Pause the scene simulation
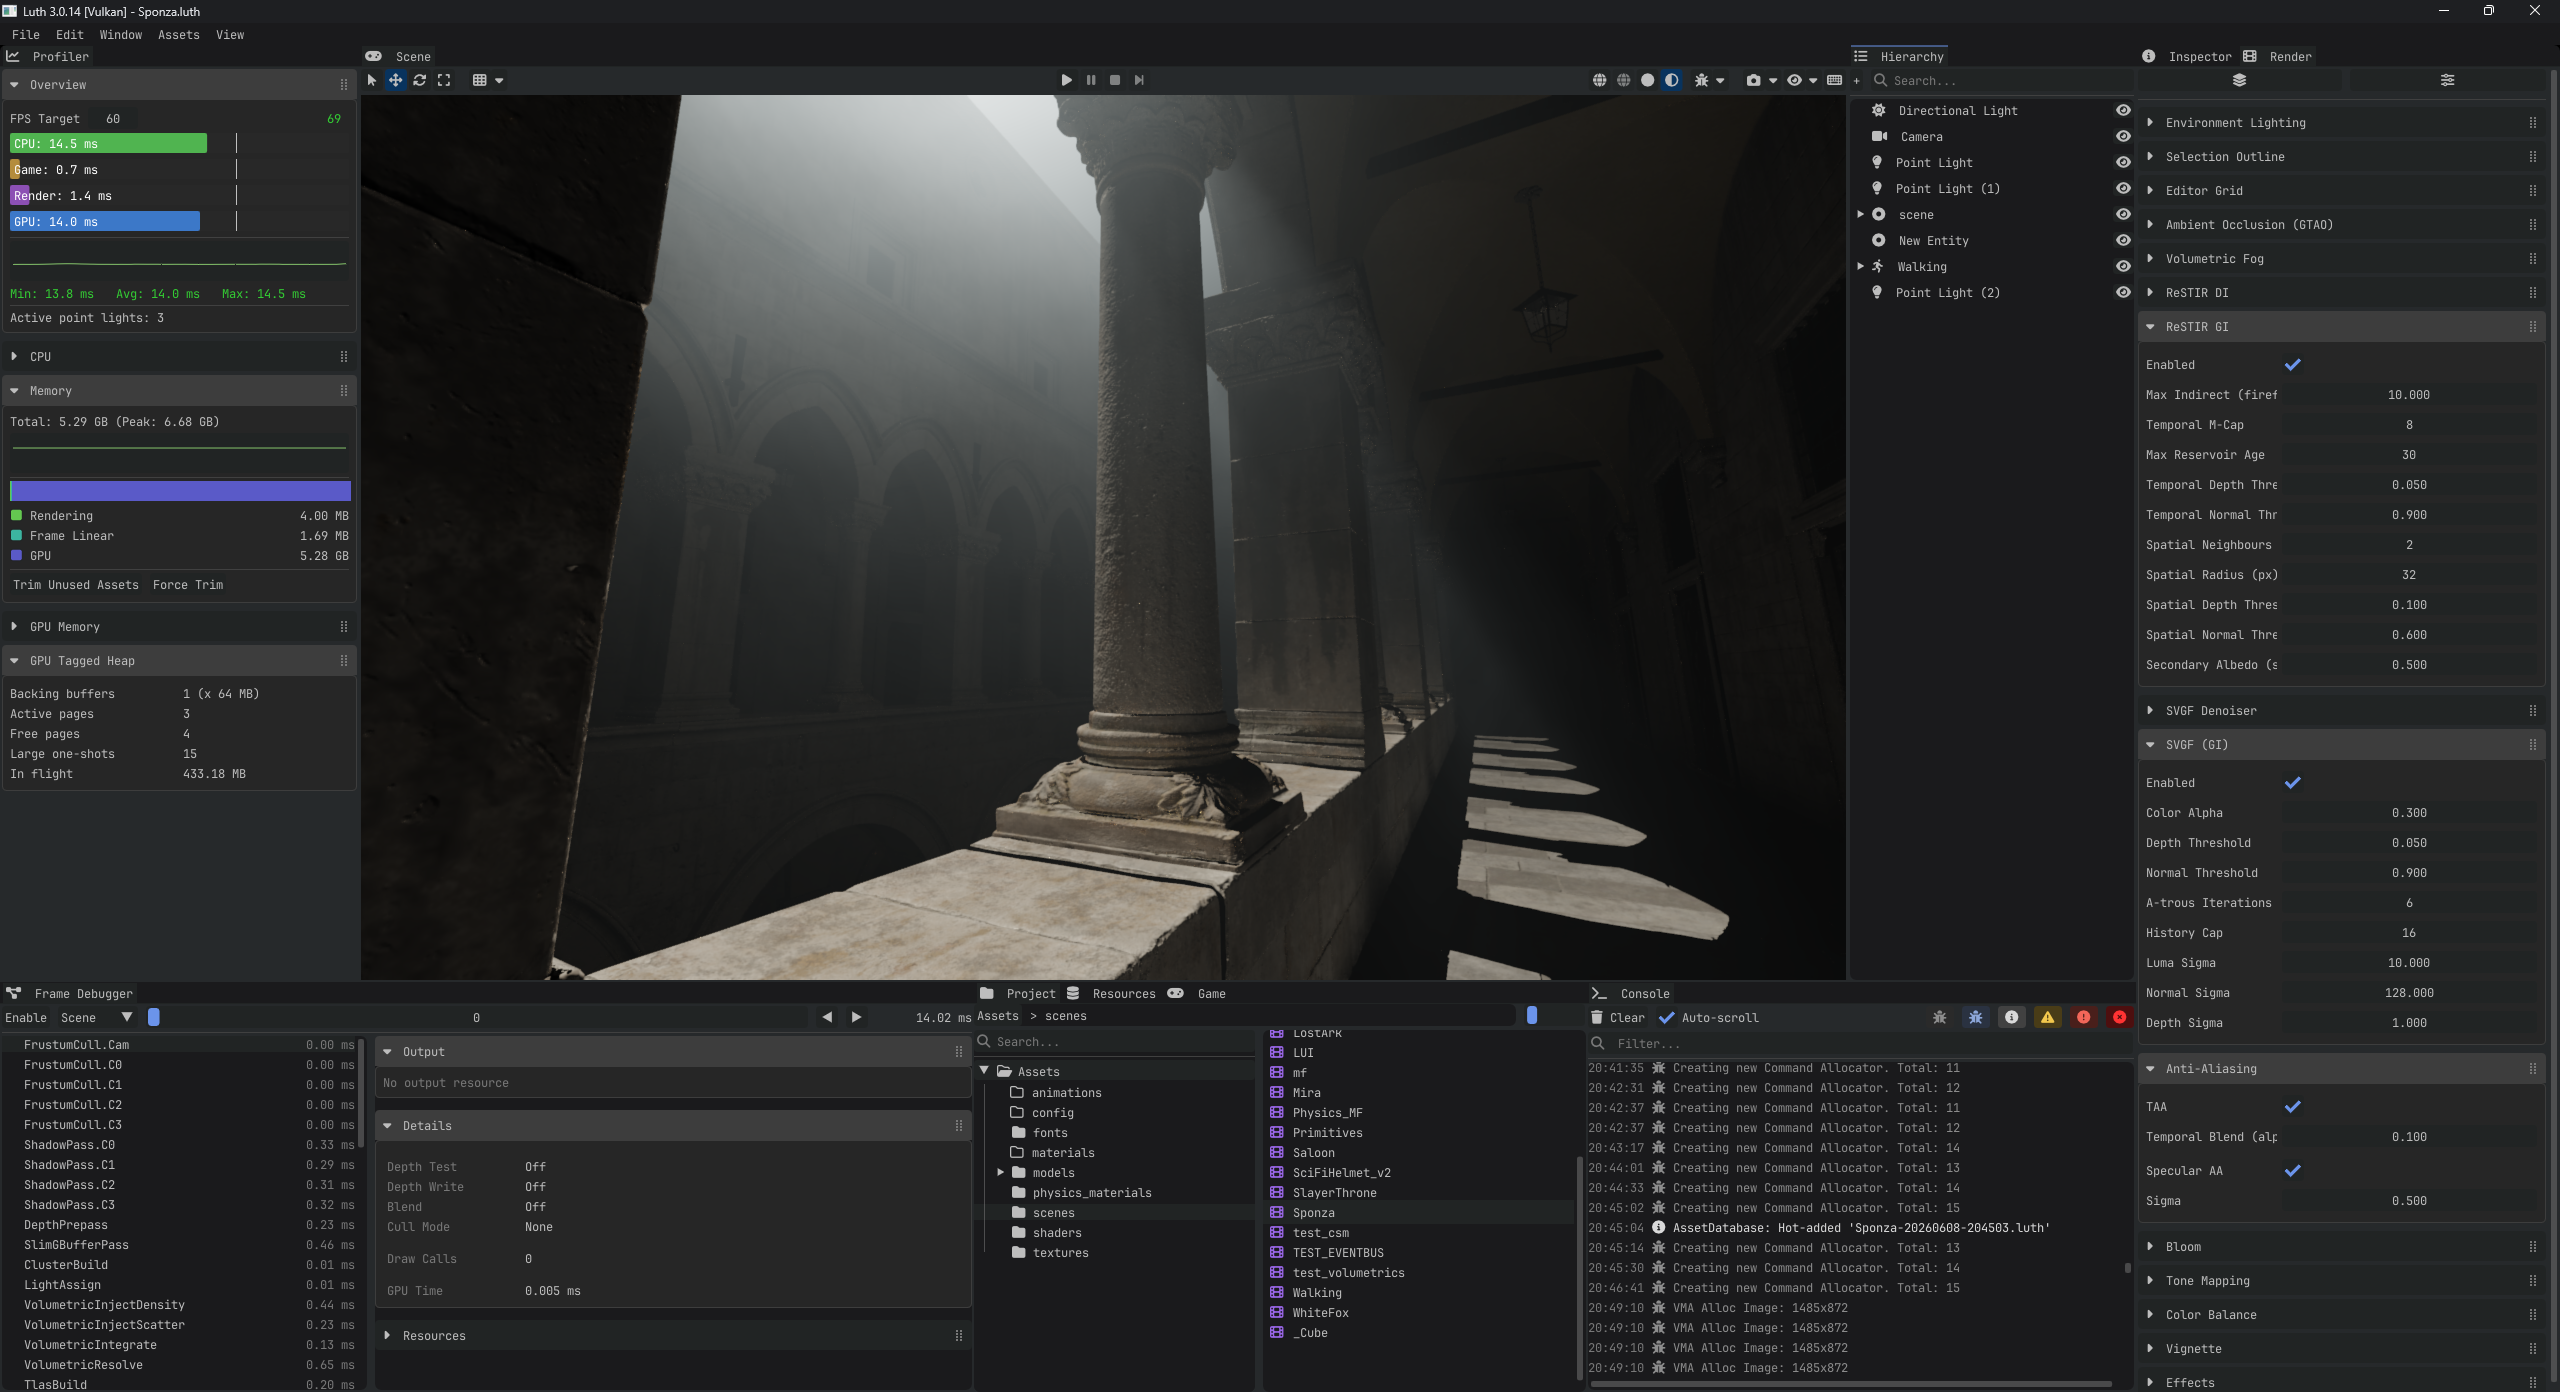The height and width of the screenshot is (1392, 2560). coord(1091,80)
